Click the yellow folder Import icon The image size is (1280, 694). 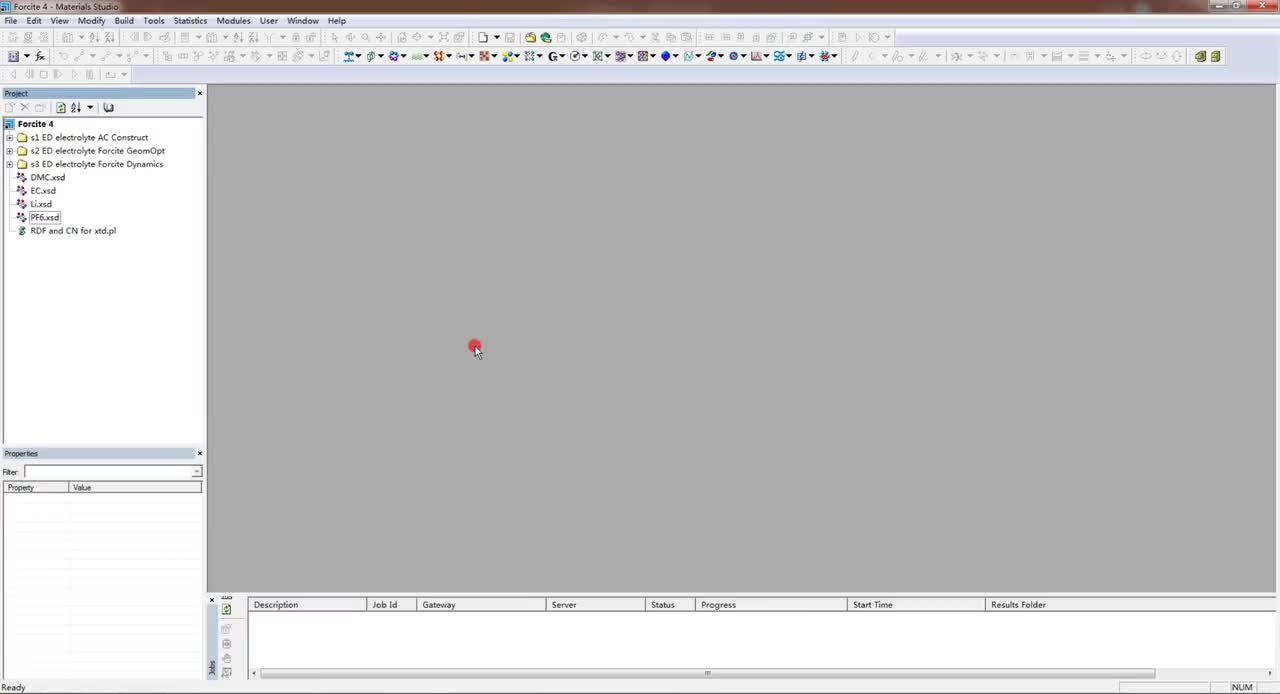[x=530, y=37]
